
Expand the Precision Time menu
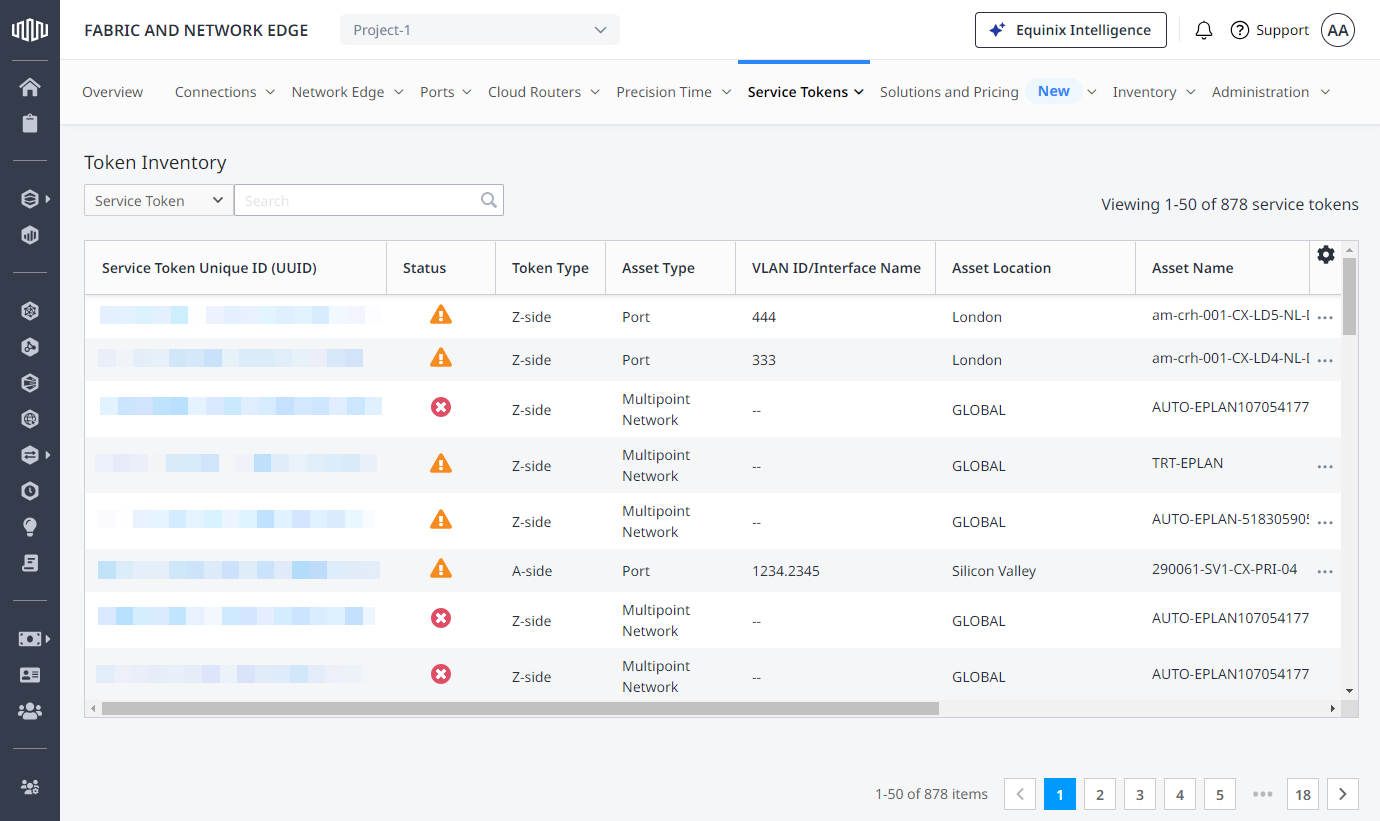coord(673,92)
